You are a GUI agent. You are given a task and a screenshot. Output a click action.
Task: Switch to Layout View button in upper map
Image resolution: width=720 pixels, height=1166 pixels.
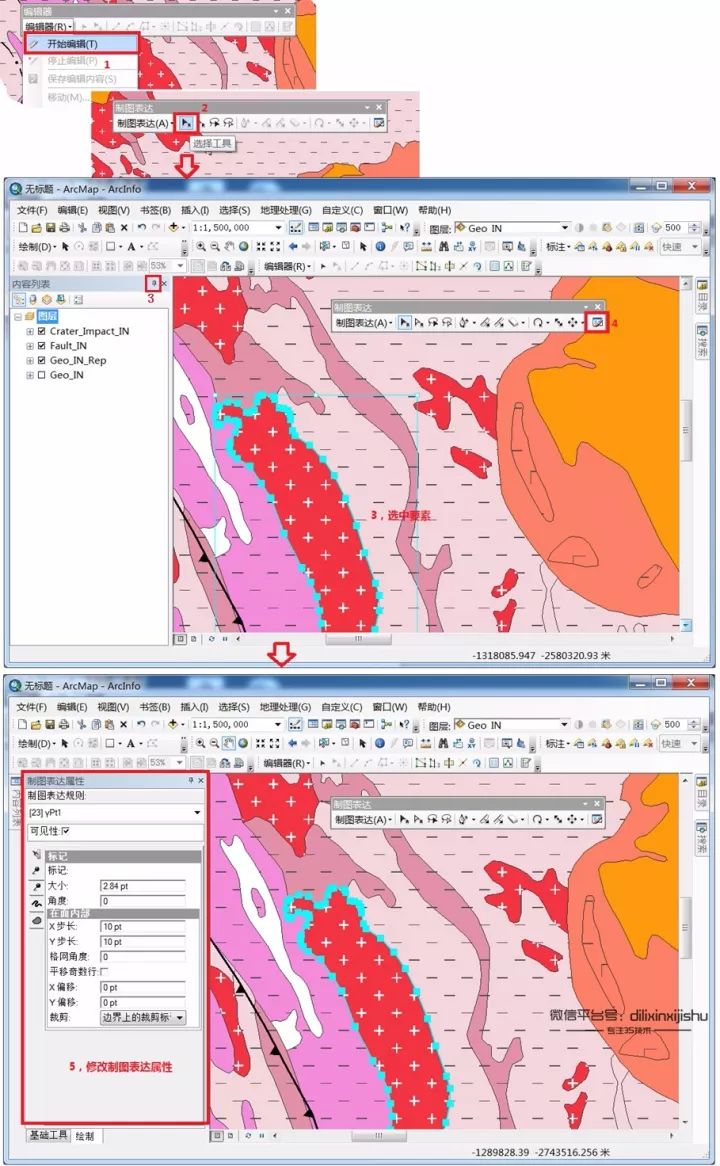(x=193, y=639)
